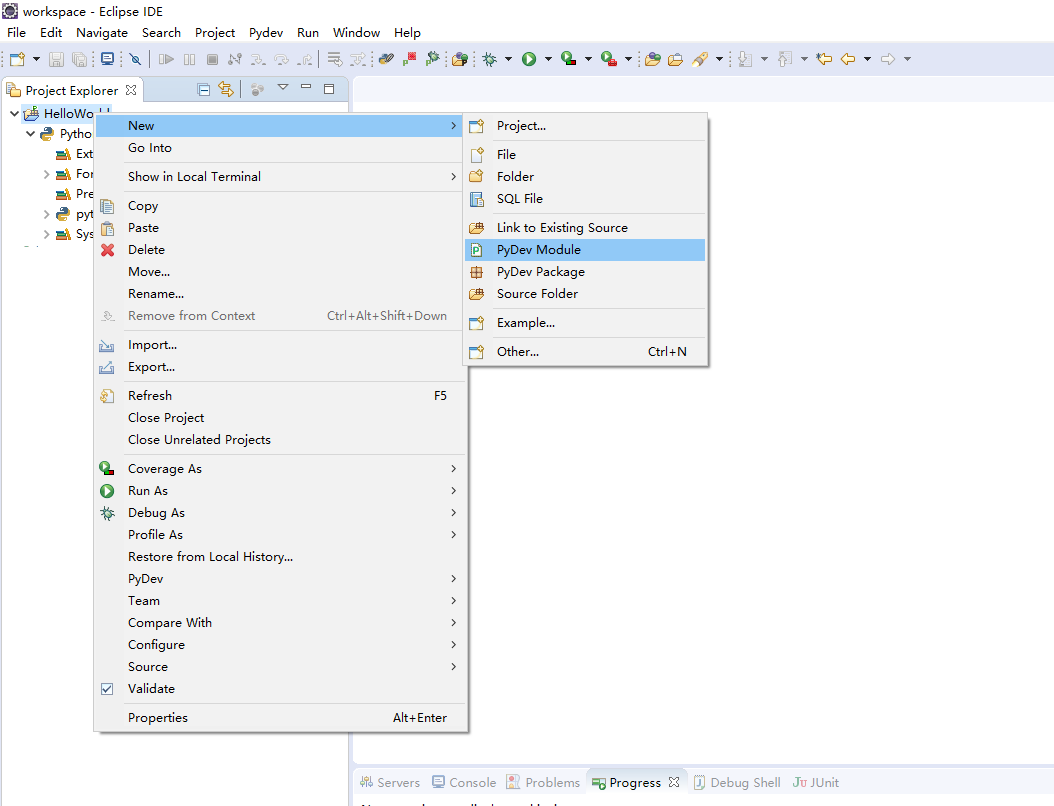Close the Progress view tab

pos(674,782)
